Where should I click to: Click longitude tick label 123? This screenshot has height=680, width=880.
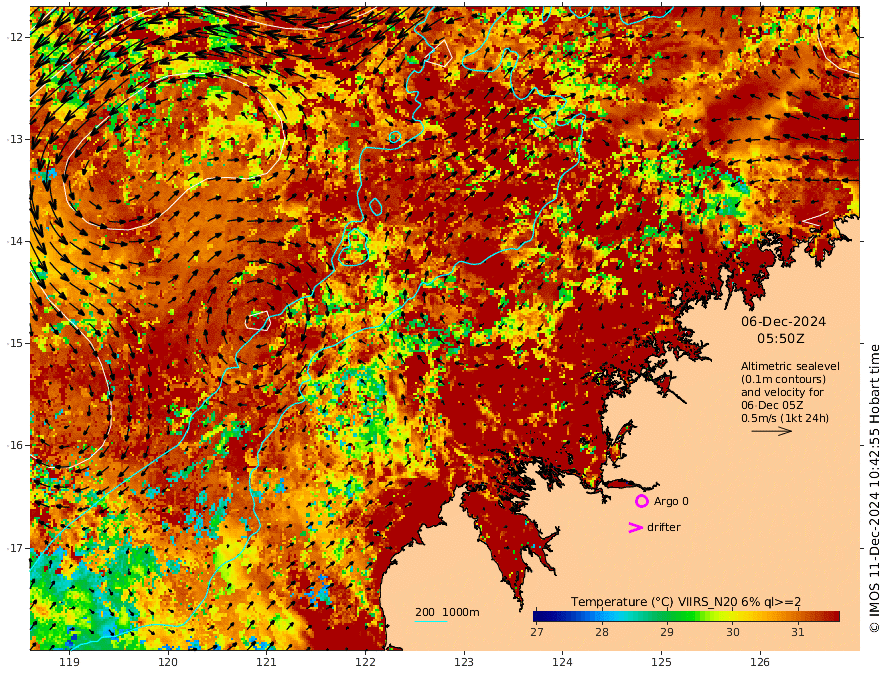[464, 662]
